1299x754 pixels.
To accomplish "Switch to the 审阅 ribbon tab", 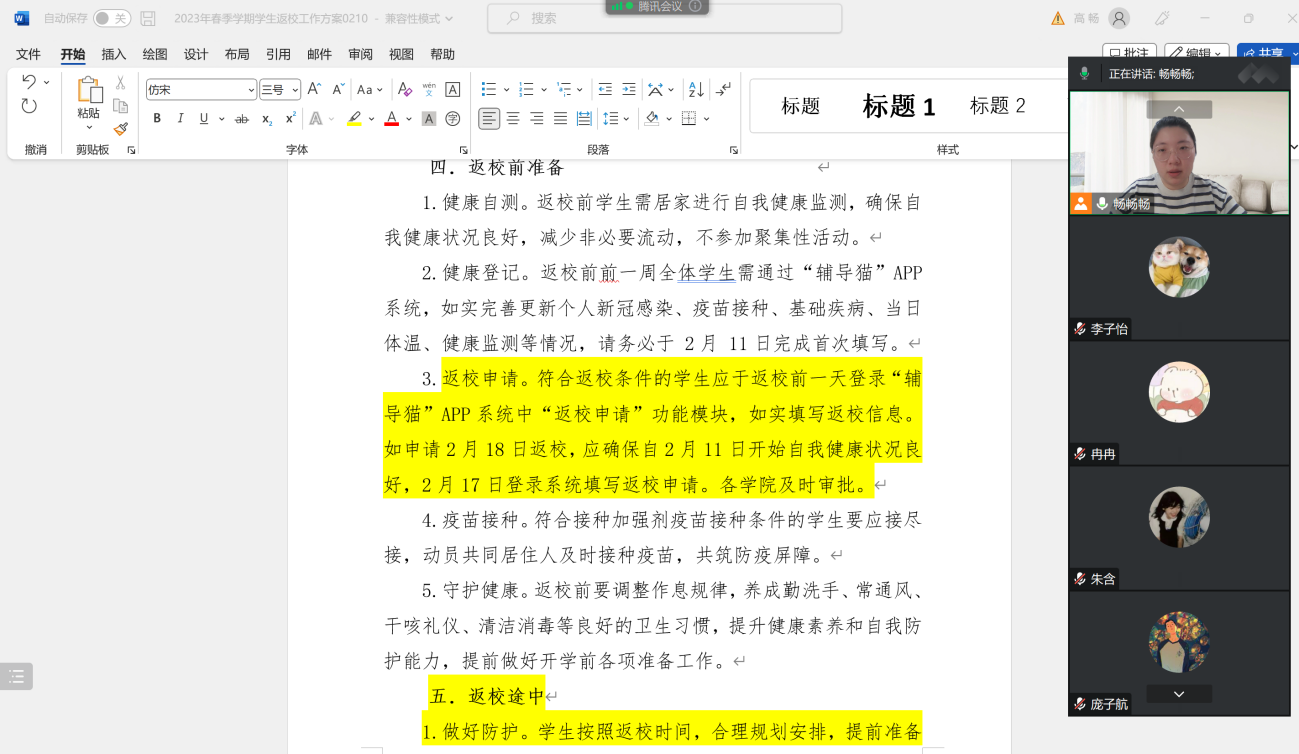I will tap(360, 54).
